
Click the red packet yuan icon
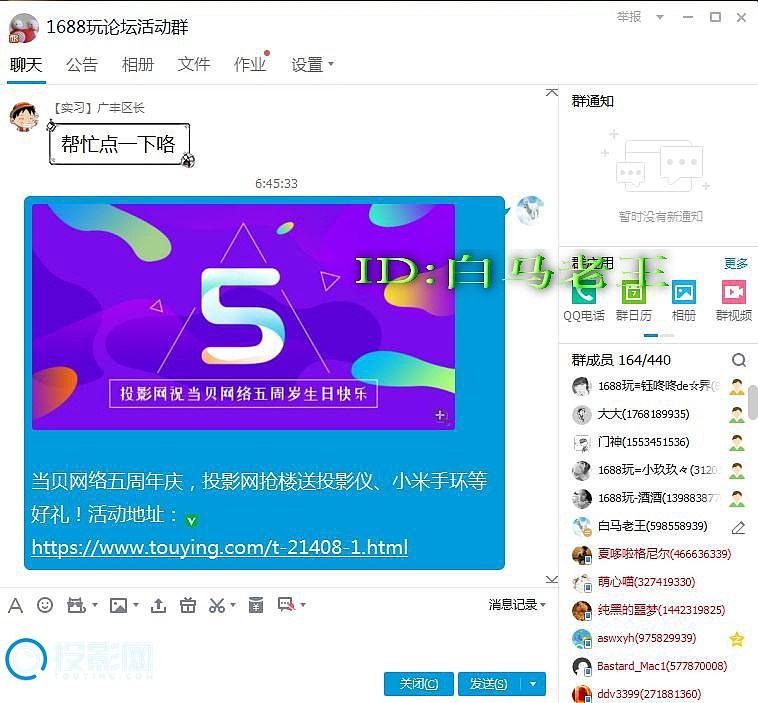tap(256, 605)
